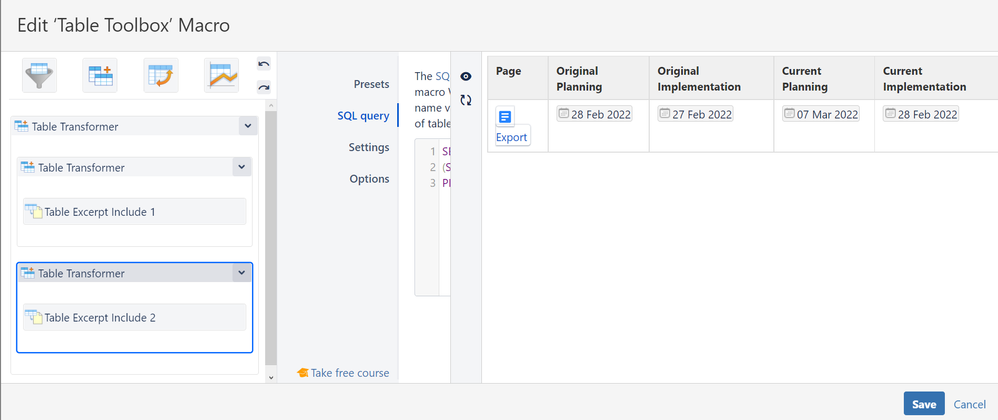Undo the last macro change
Screen dimensions: 998x420
tap(264, 64)
